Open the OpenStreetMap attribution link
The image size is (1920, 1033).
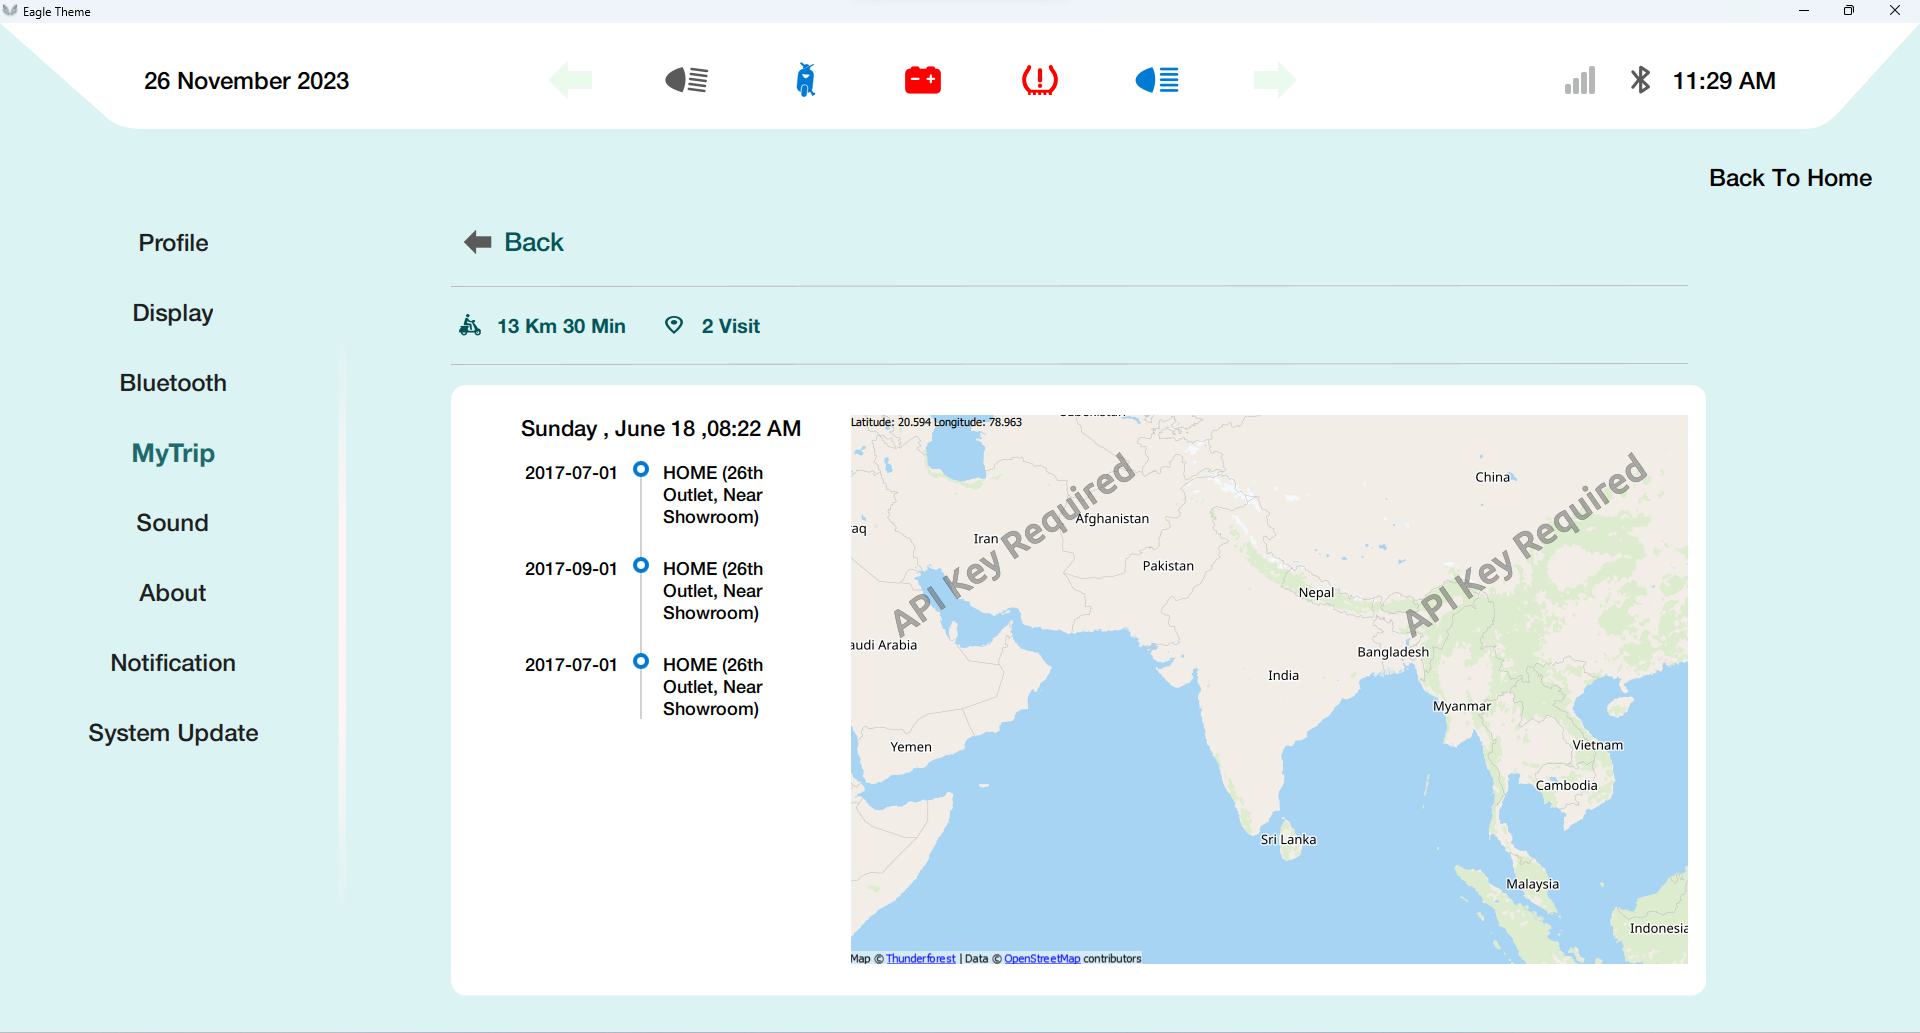pyautogui.click(x=1042, y=958)
